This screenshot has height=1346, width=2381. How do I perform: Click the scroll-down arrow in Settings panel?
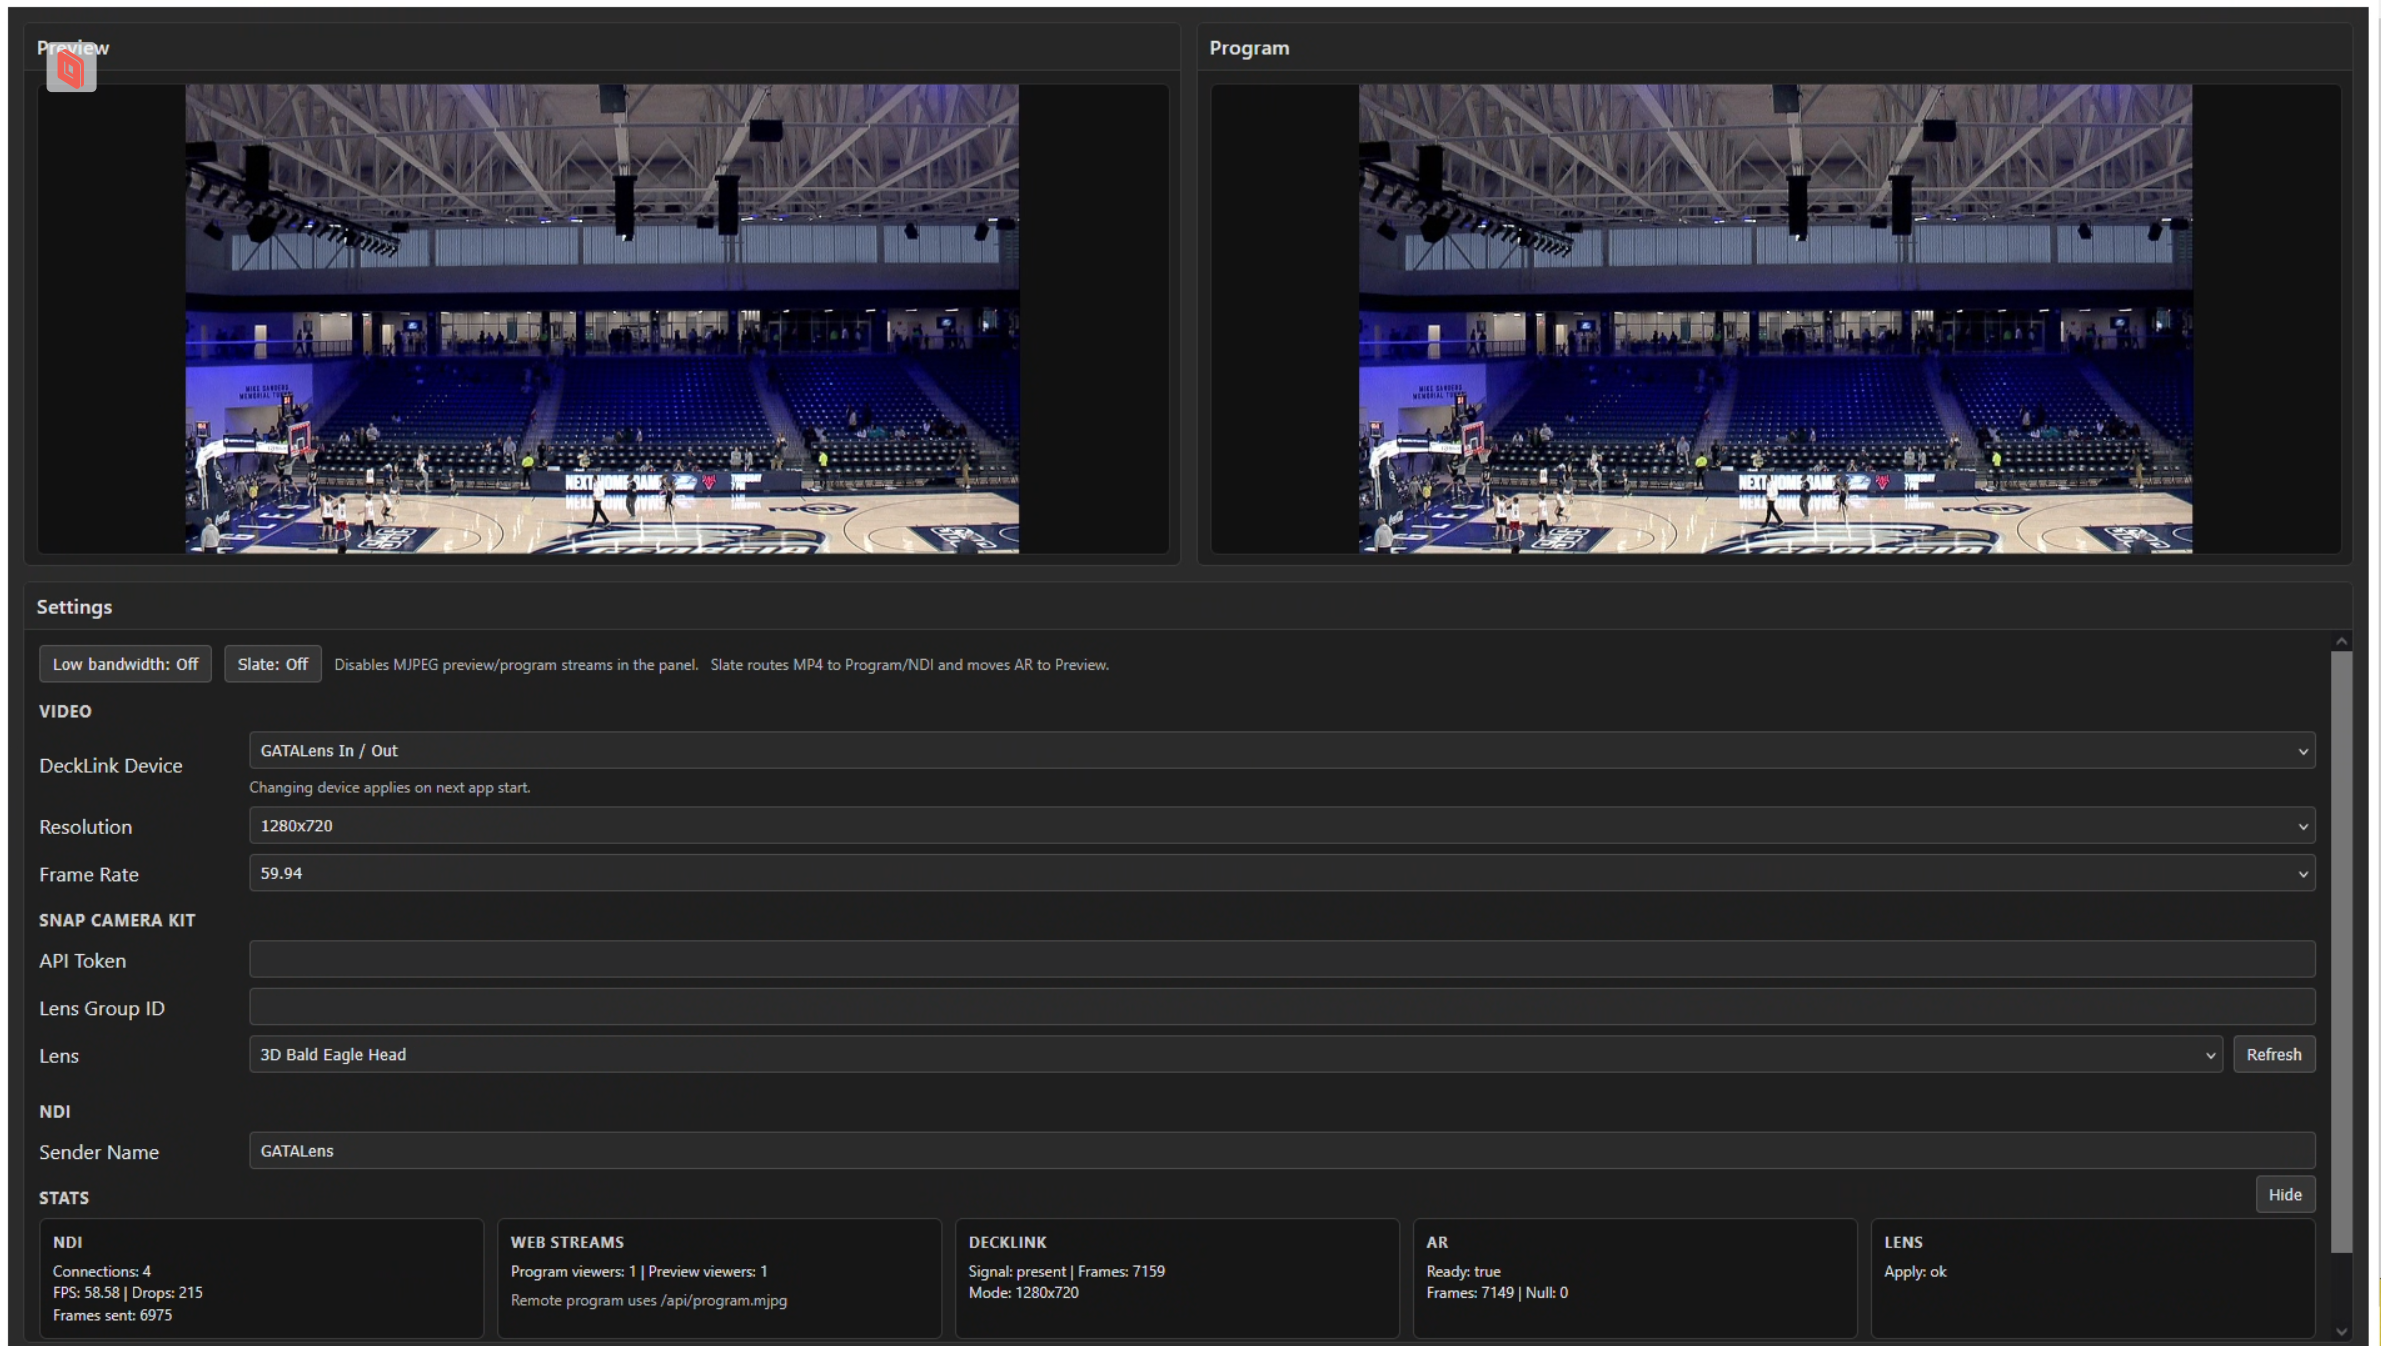(x=2341, y=1331)
